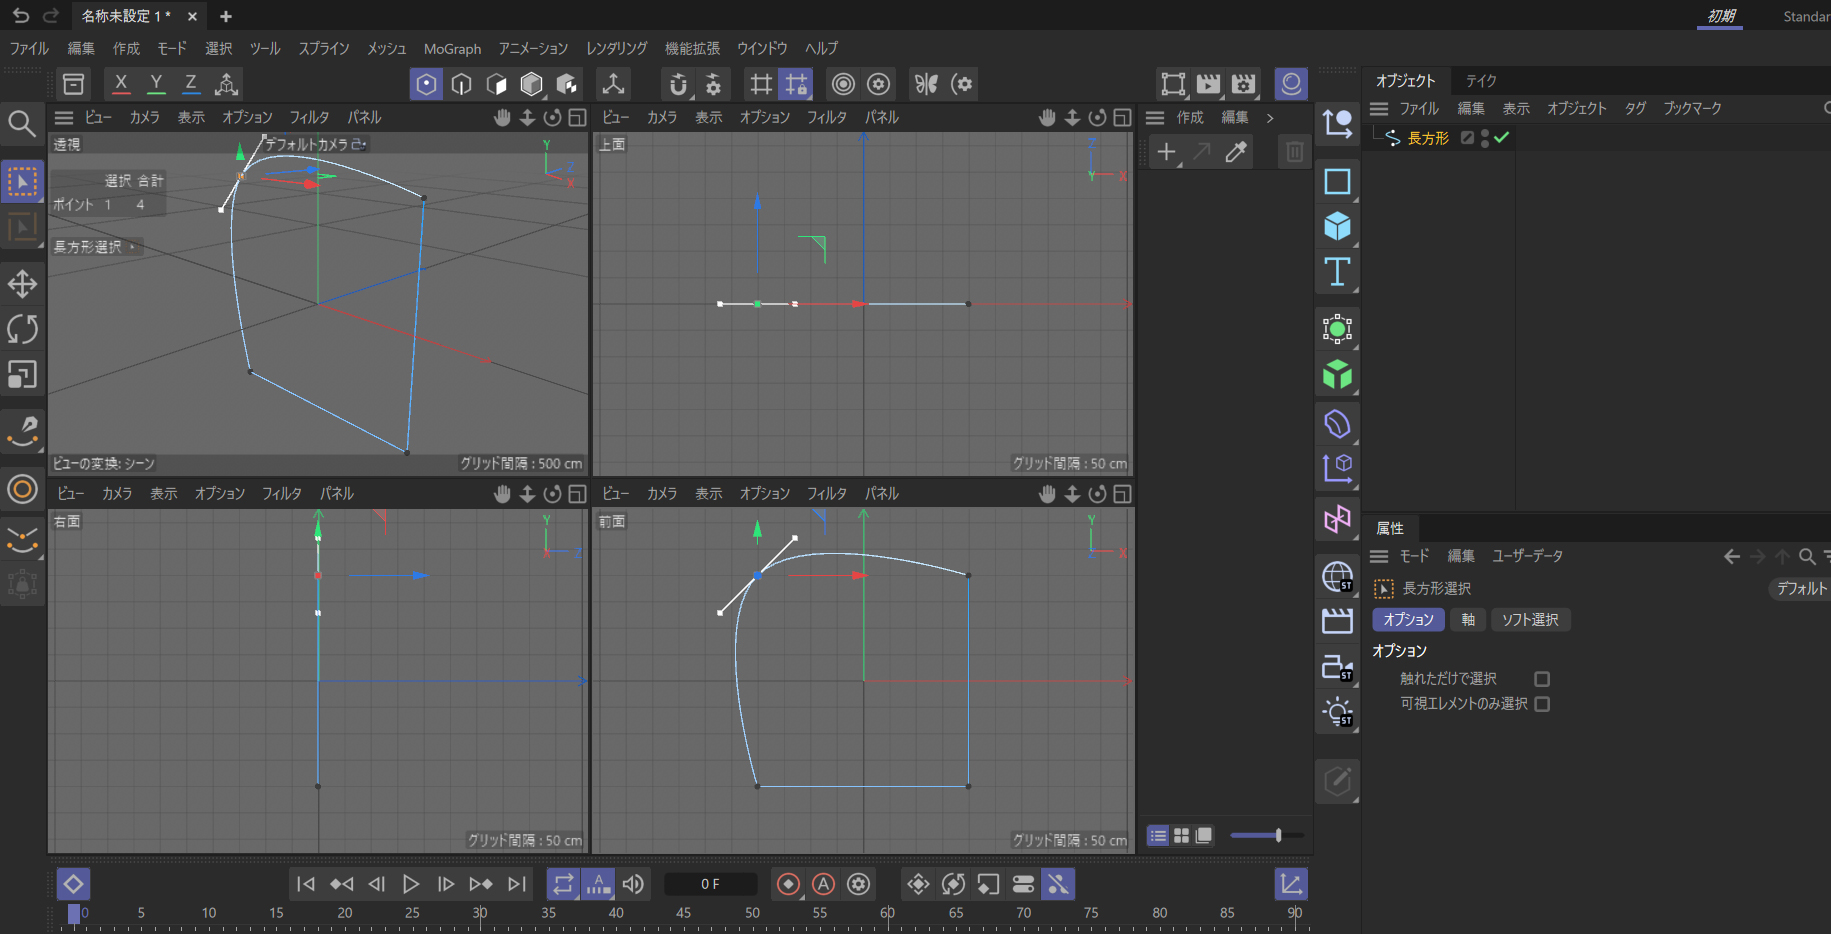Toggle the 長方形 object enabled checkmark
This screenshot has height=934, width=1831.
[1501, 138]
